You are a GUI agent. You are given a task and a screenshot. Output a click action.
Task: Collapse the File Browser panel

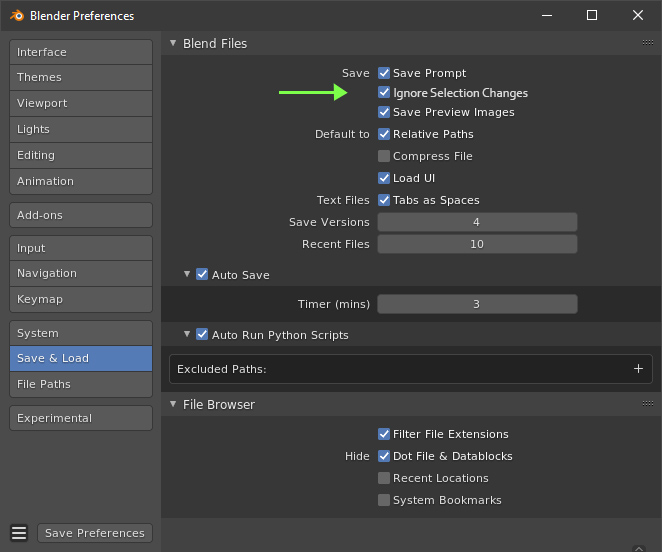pos(173,404)
